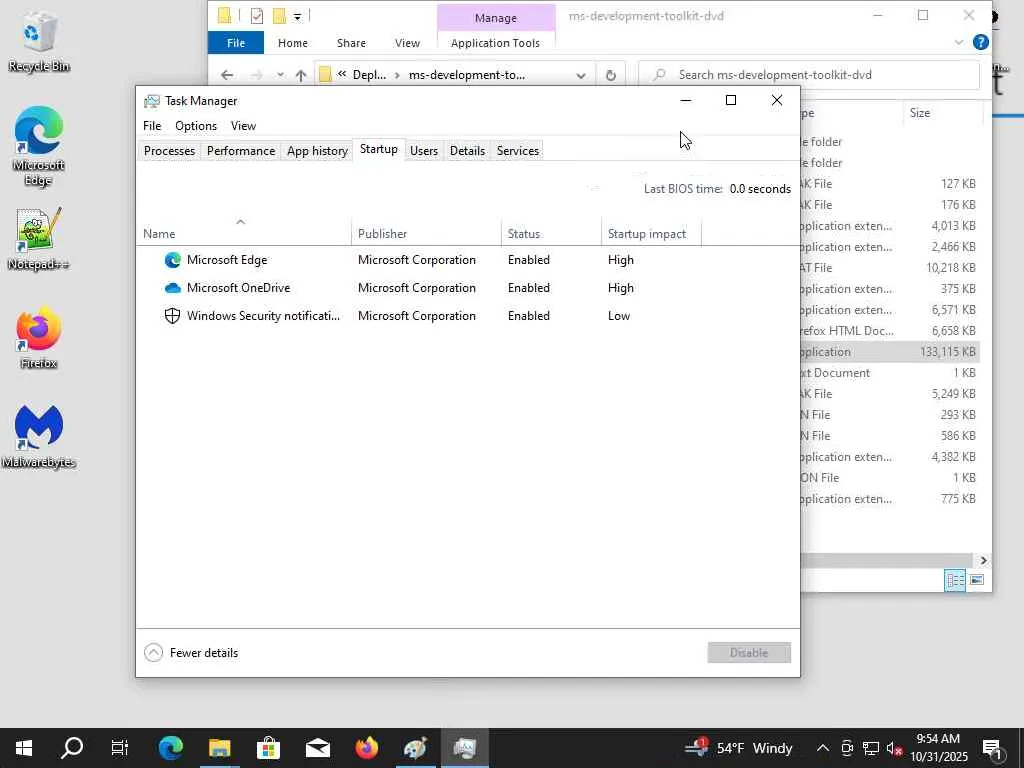
Task: Select the 10,218 KB file row
Action: pyautogui.click(x=889, y=268)
